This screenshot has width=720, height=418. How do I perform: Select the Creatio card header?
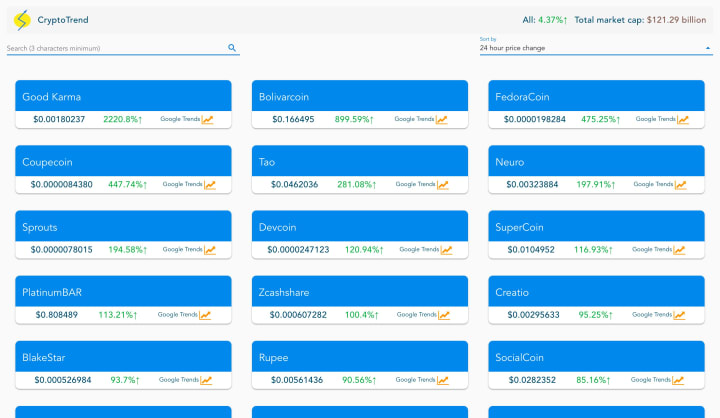pyautogui.click(x=596, y=292)
